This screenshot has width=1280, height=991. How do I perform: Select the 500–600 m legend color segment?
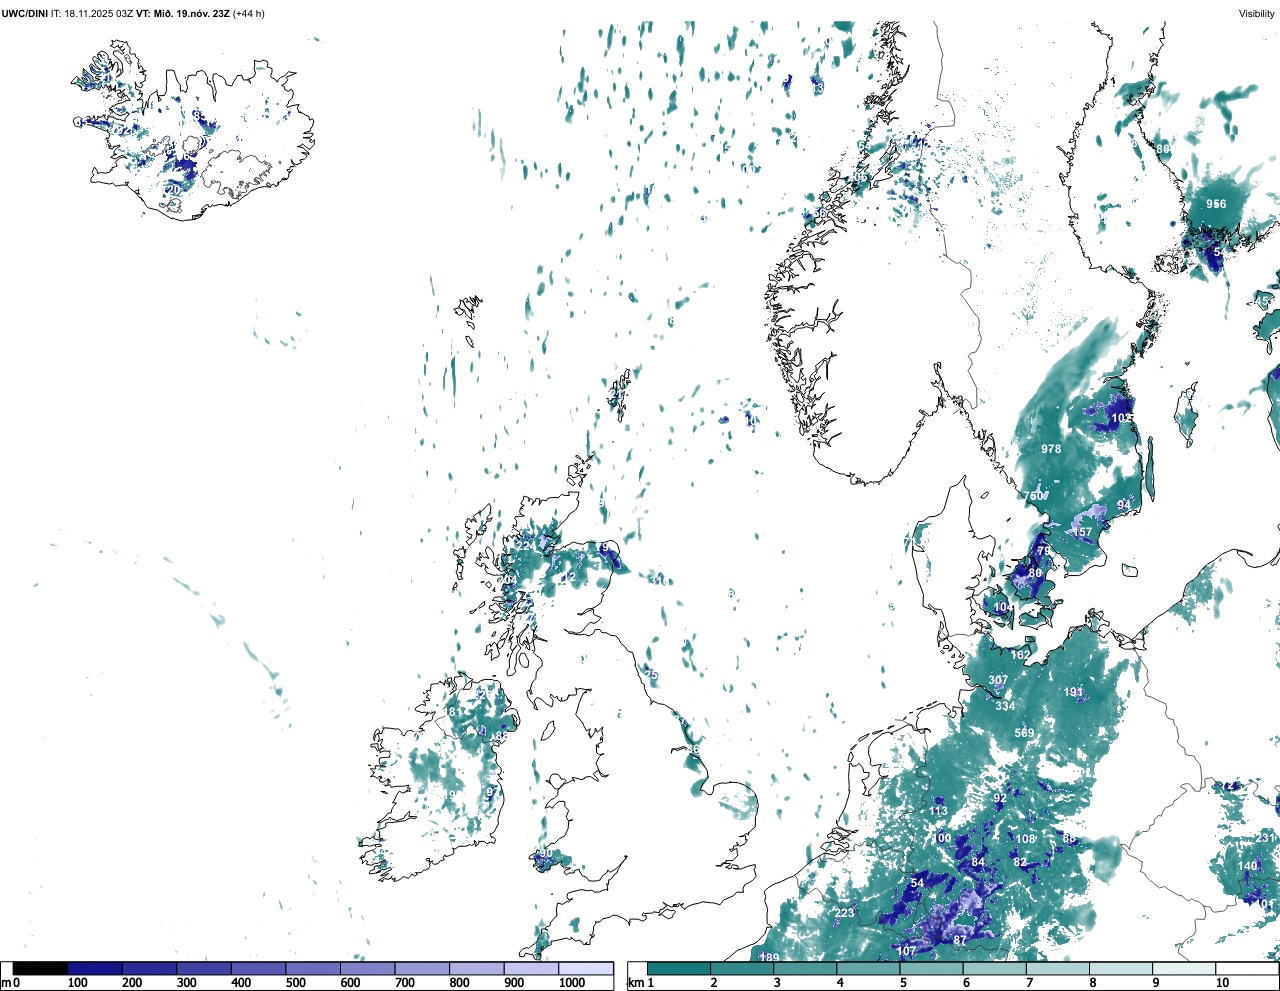[313, 968]
